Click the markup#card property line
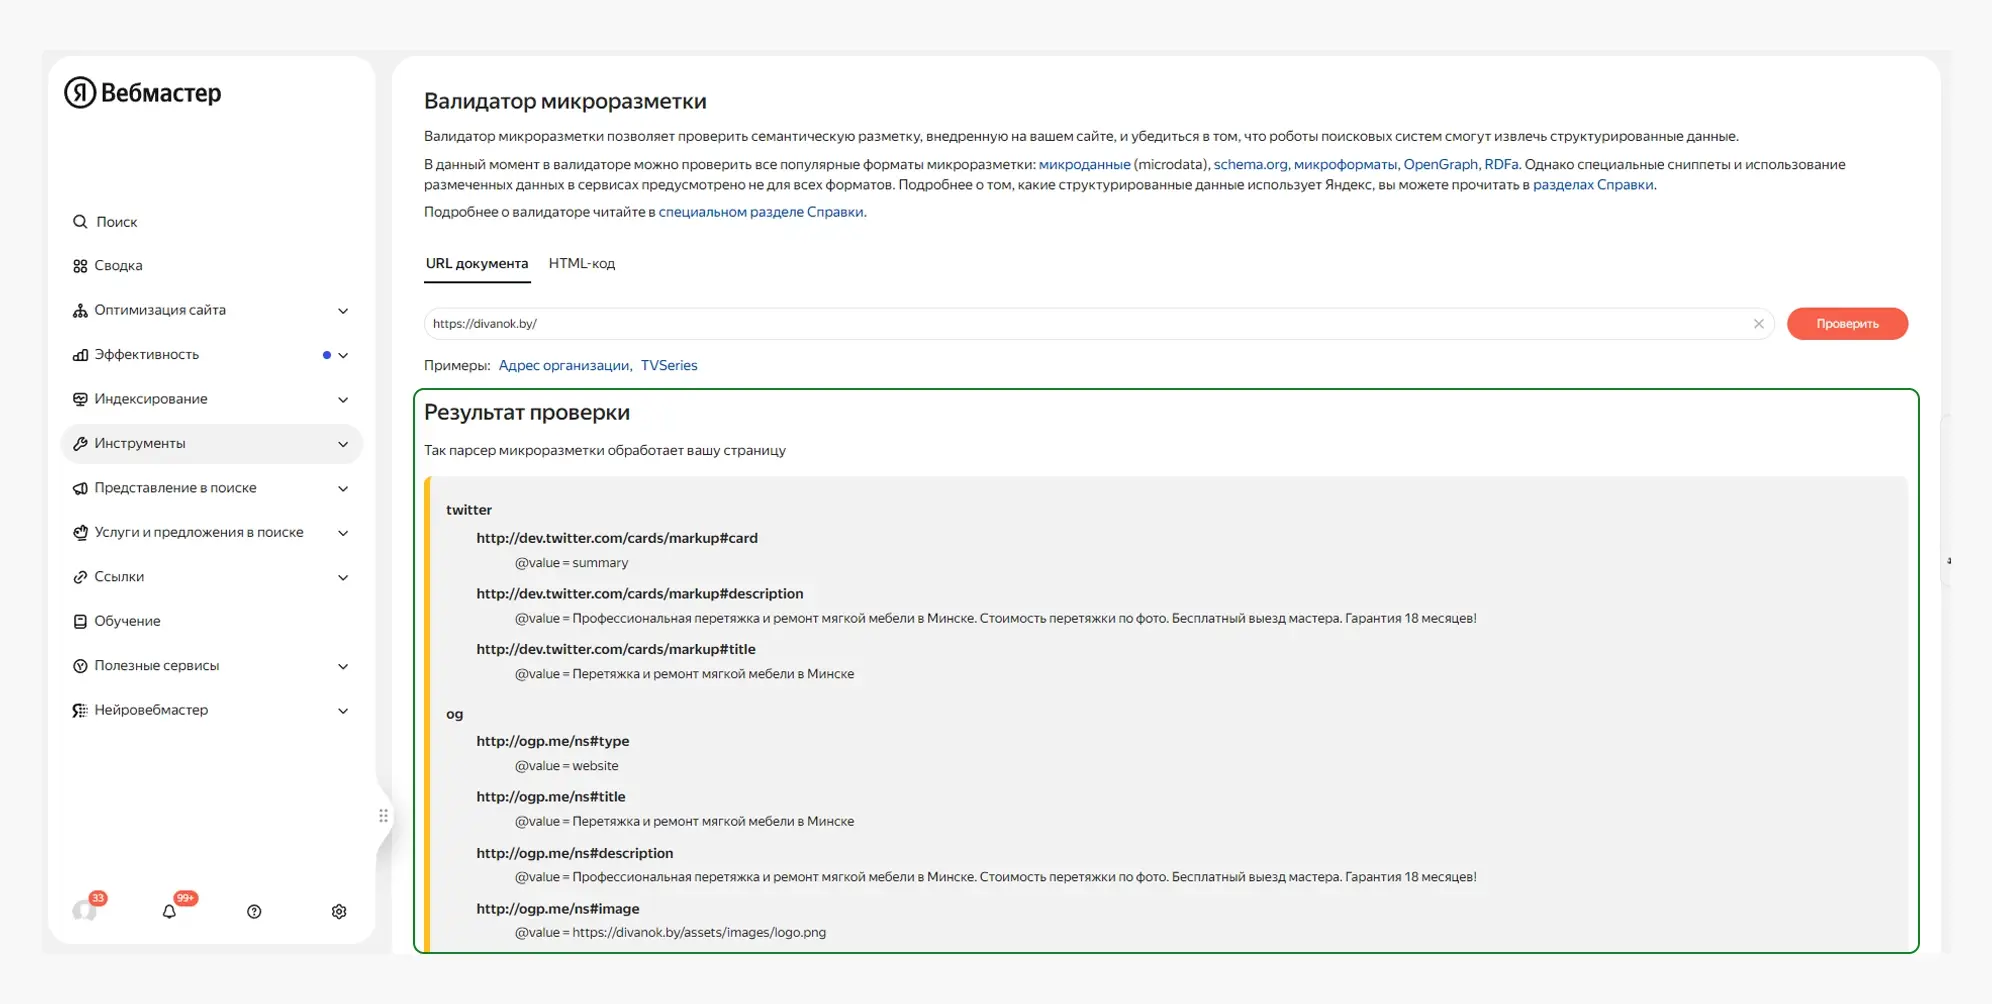 tap(617, 538)
